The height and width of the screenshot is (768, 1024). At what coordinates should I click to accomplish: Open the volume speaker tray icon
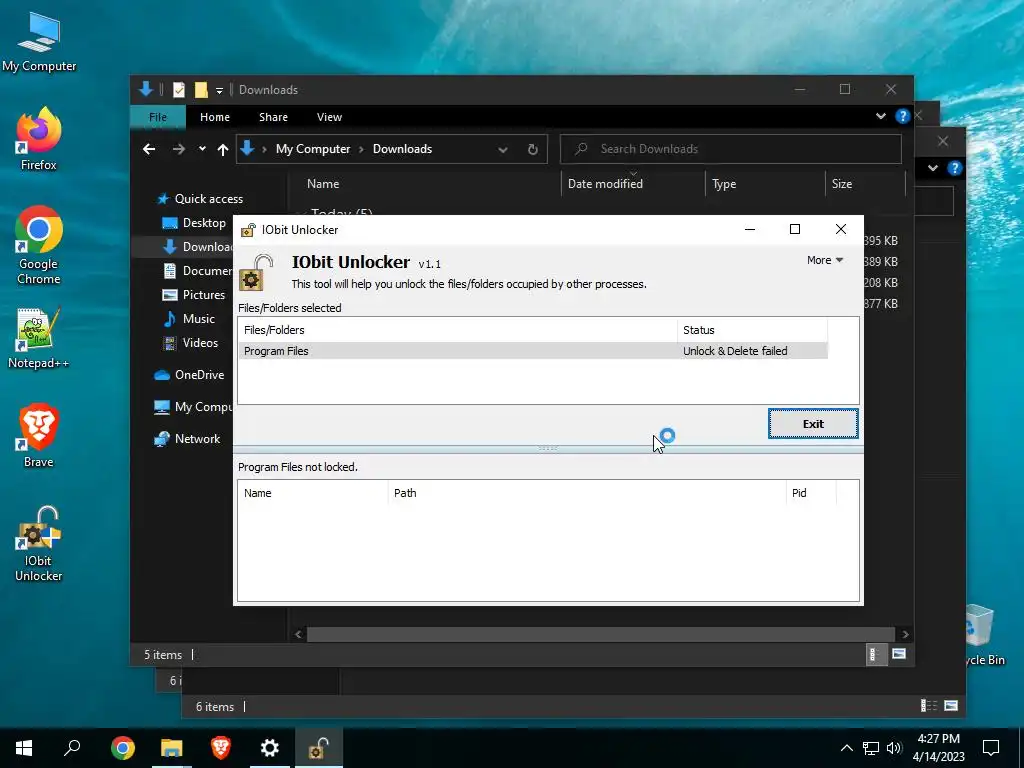(x=893, y=748)
